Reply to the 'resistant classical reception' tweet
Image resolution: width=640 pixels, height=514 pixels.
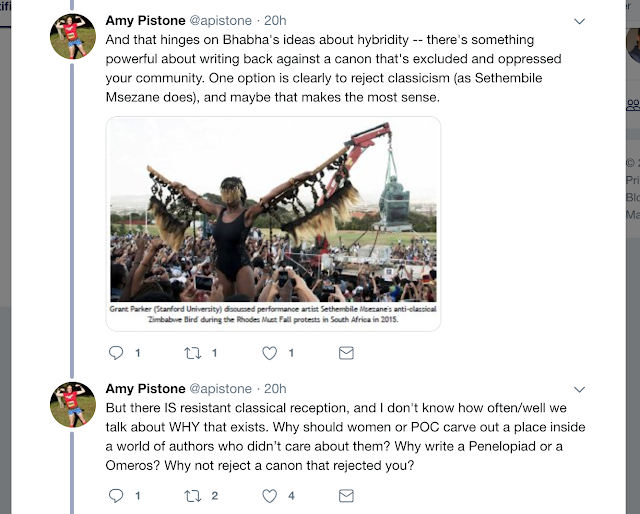pos(115,494)
